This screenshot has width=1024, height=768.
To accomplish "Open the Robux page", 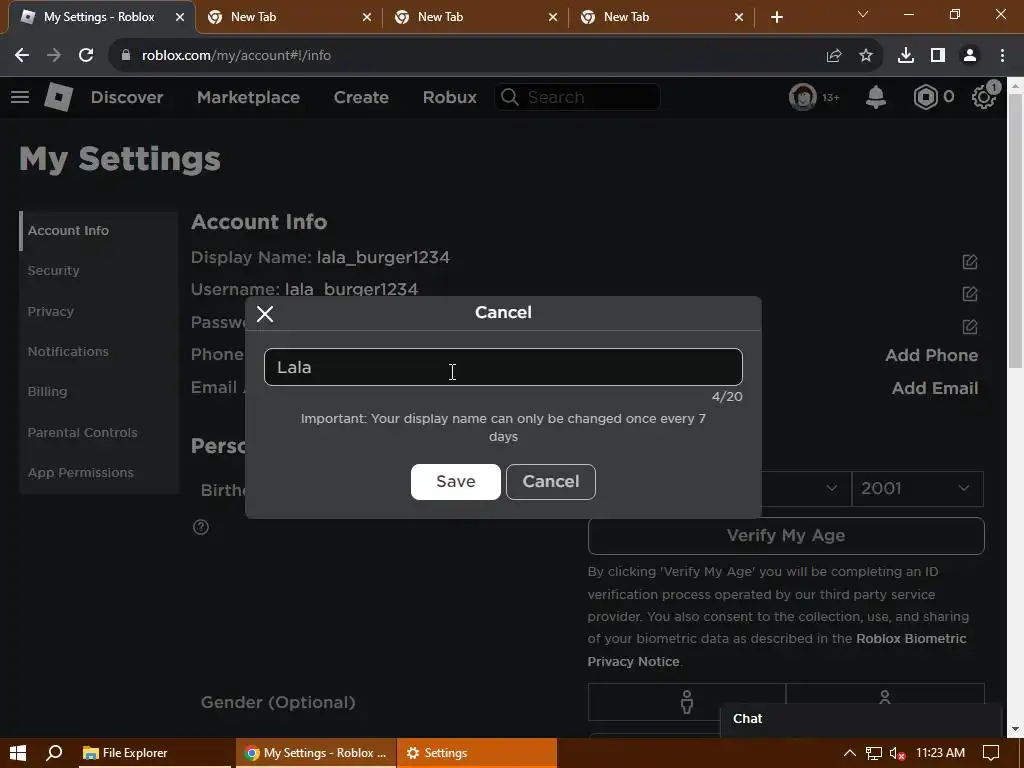I will coord(449,97).
